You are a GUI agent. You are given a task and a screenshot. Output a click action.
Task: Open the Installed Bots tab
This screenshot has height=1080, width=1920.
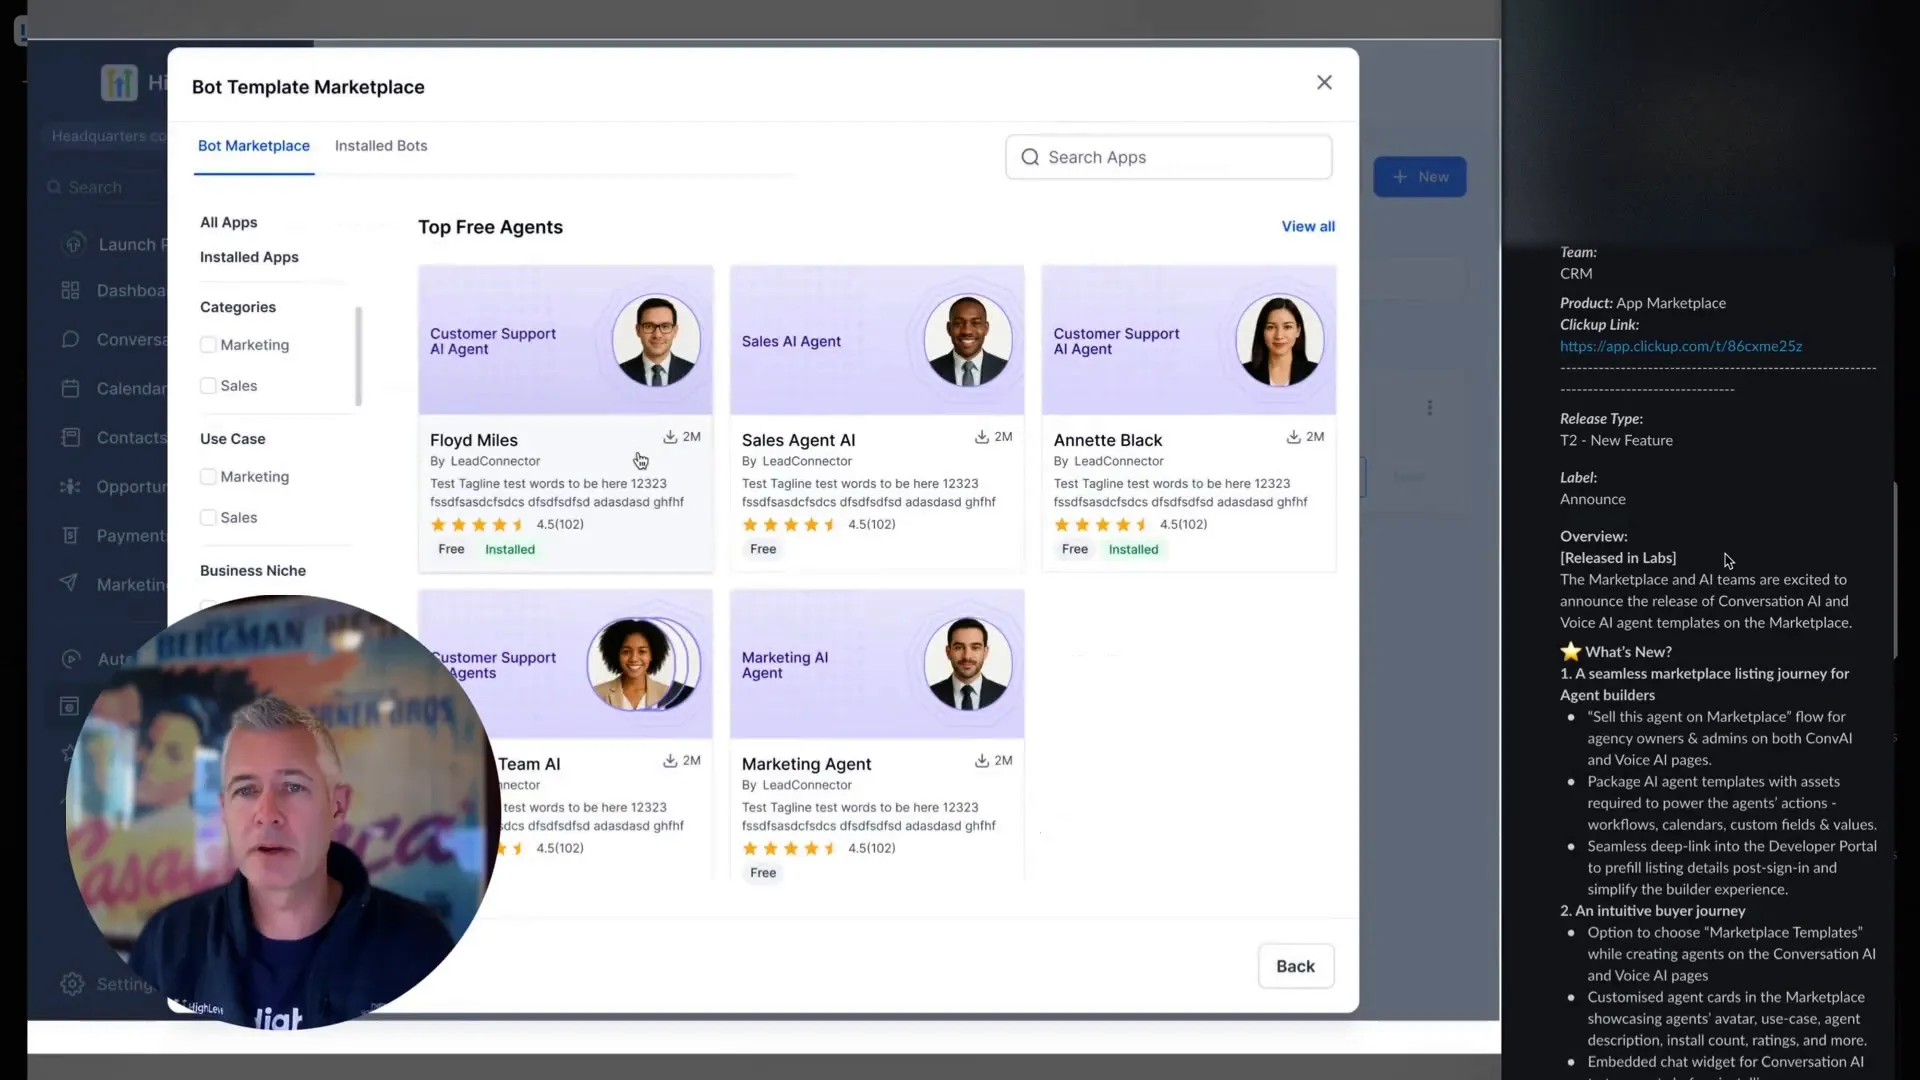click(381, 146)
